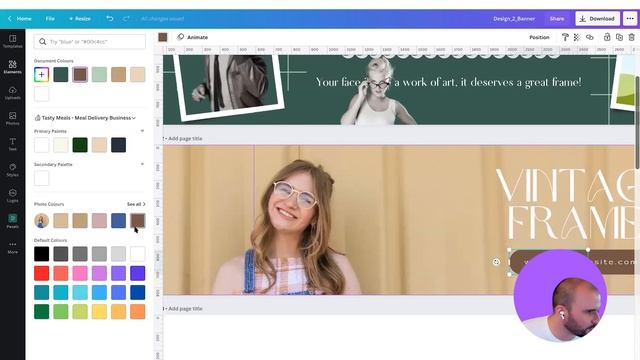Open the Pexels sidebar panel
The width and height of the screenshot is (640, 360).
[12, 221]
